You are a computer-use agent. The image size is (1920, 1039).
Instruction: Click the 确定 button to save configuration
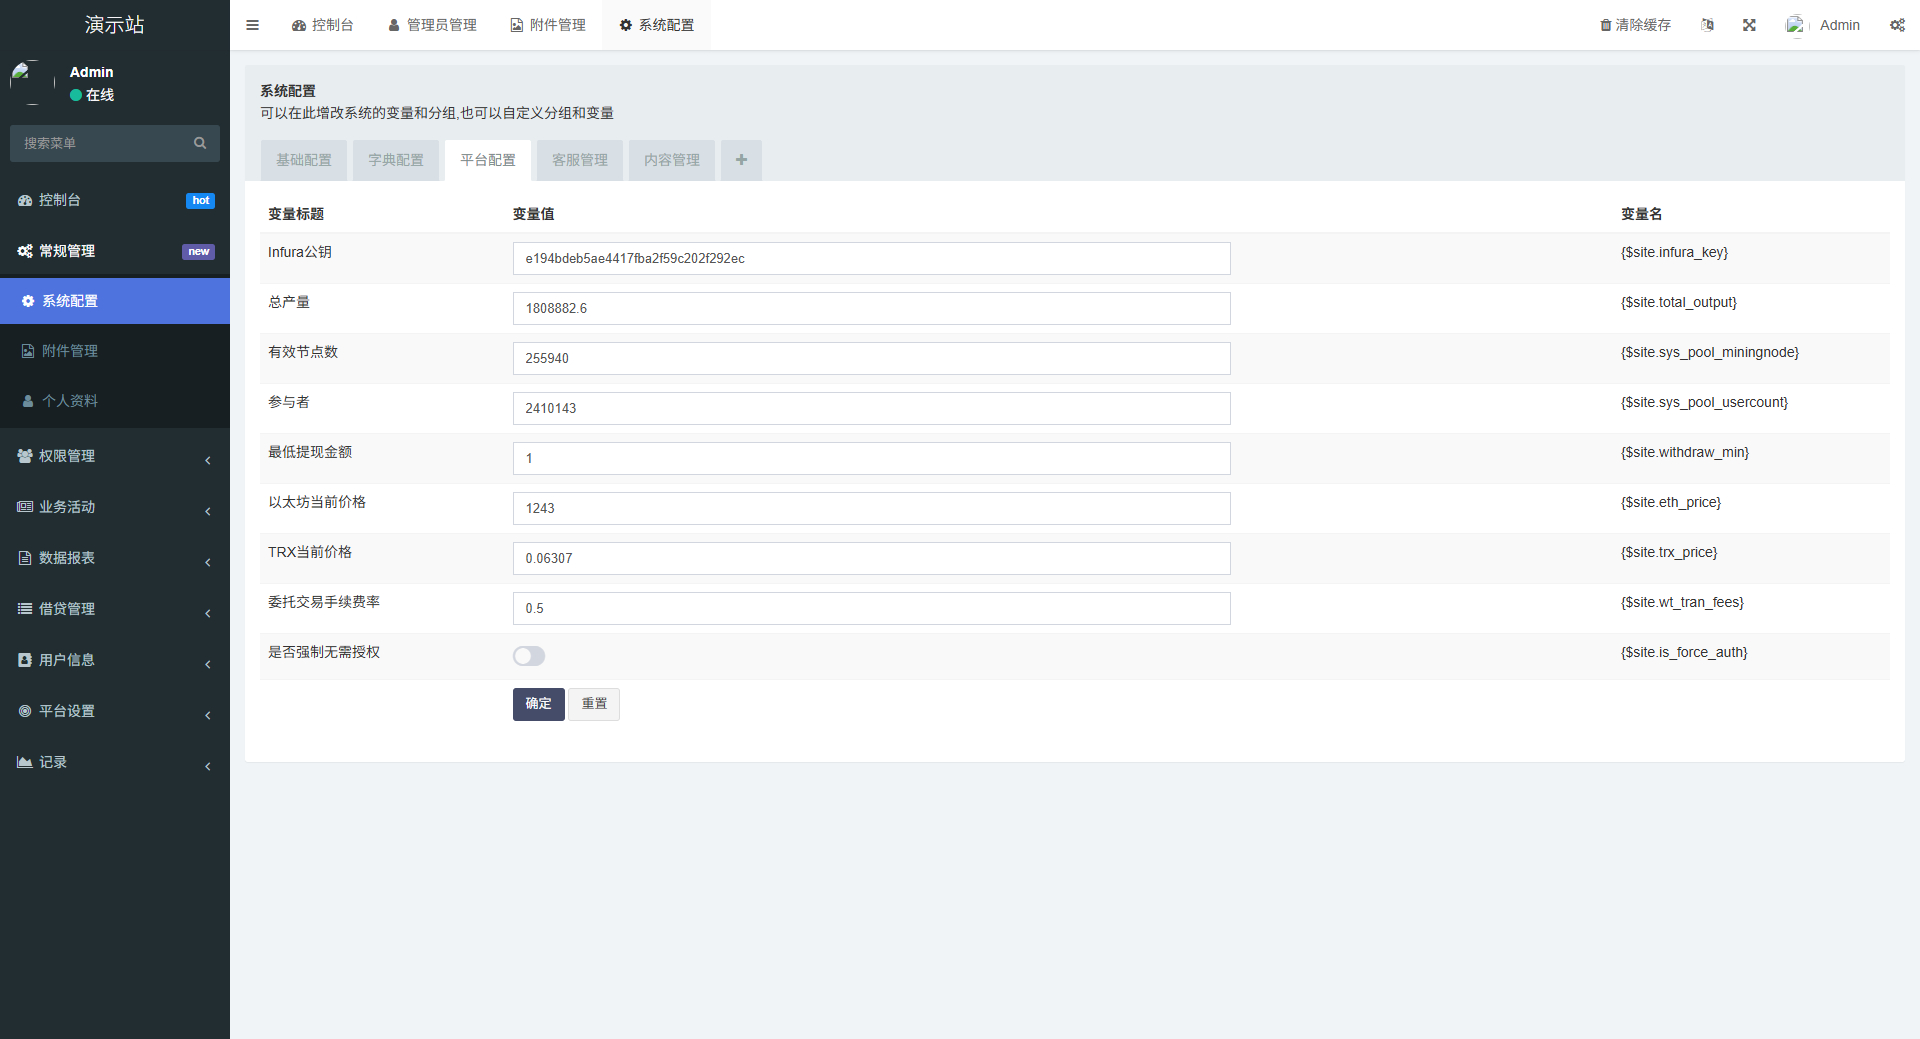(x=538, y=704)
